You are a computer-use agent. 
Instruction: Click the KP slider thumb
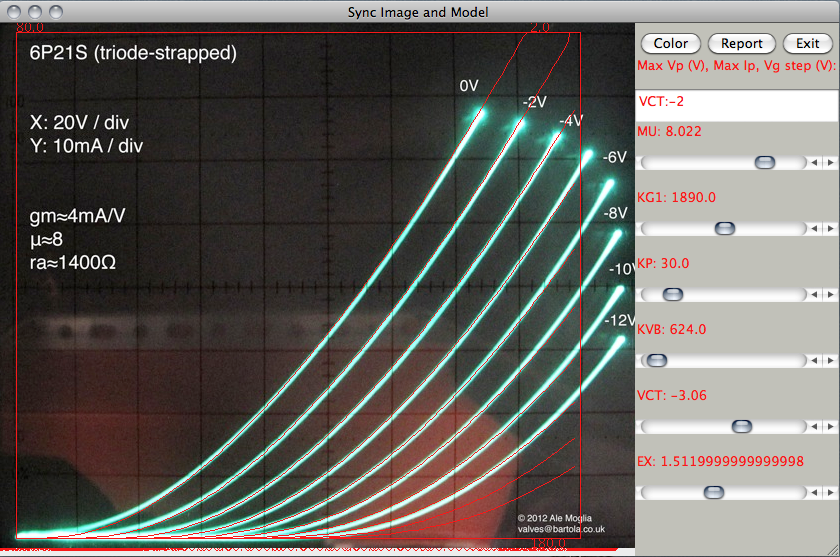coord(673,295)
